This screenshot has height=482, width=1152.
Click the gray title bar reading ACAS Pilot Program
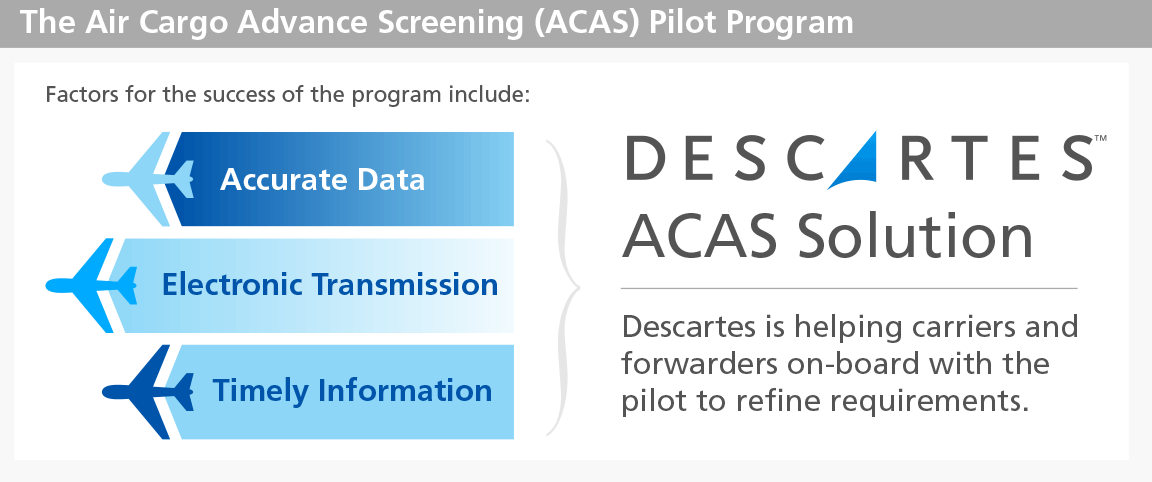(576, 24)
